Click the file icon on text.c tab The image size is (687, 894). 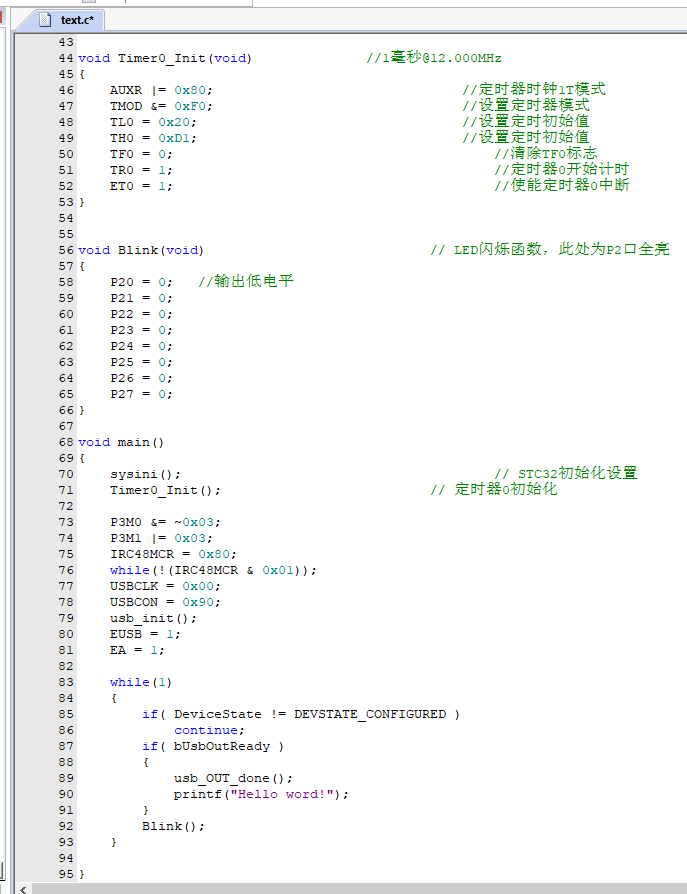tap(46, 20)
